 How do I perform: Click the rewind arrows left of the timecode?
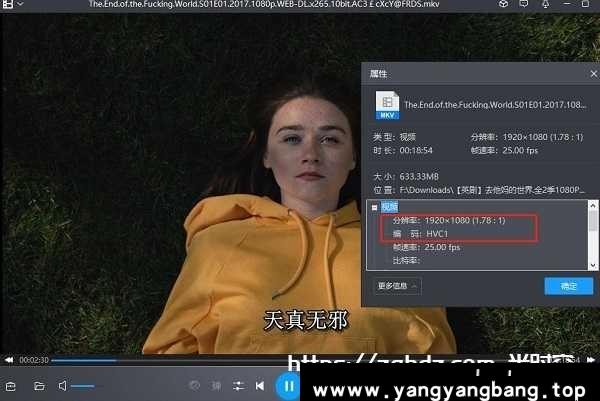9,360
